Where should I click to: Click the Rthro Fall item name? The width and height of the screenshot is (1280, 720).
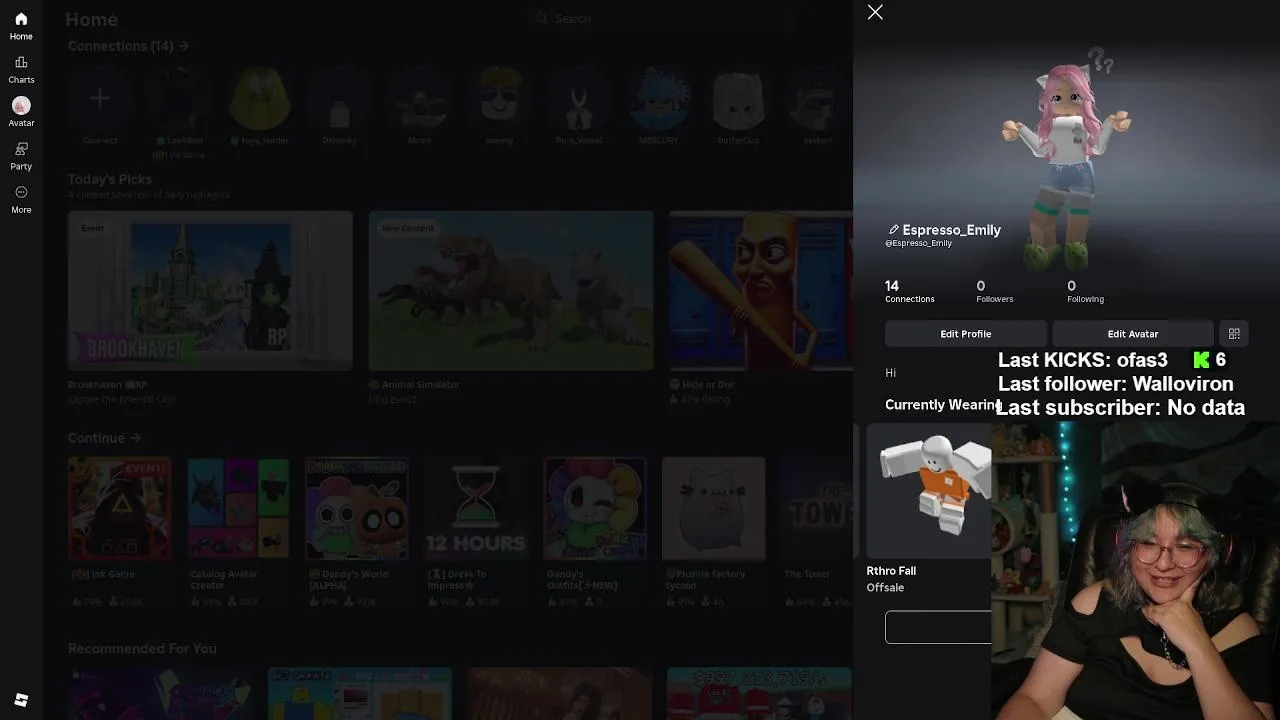pos(891,571)
